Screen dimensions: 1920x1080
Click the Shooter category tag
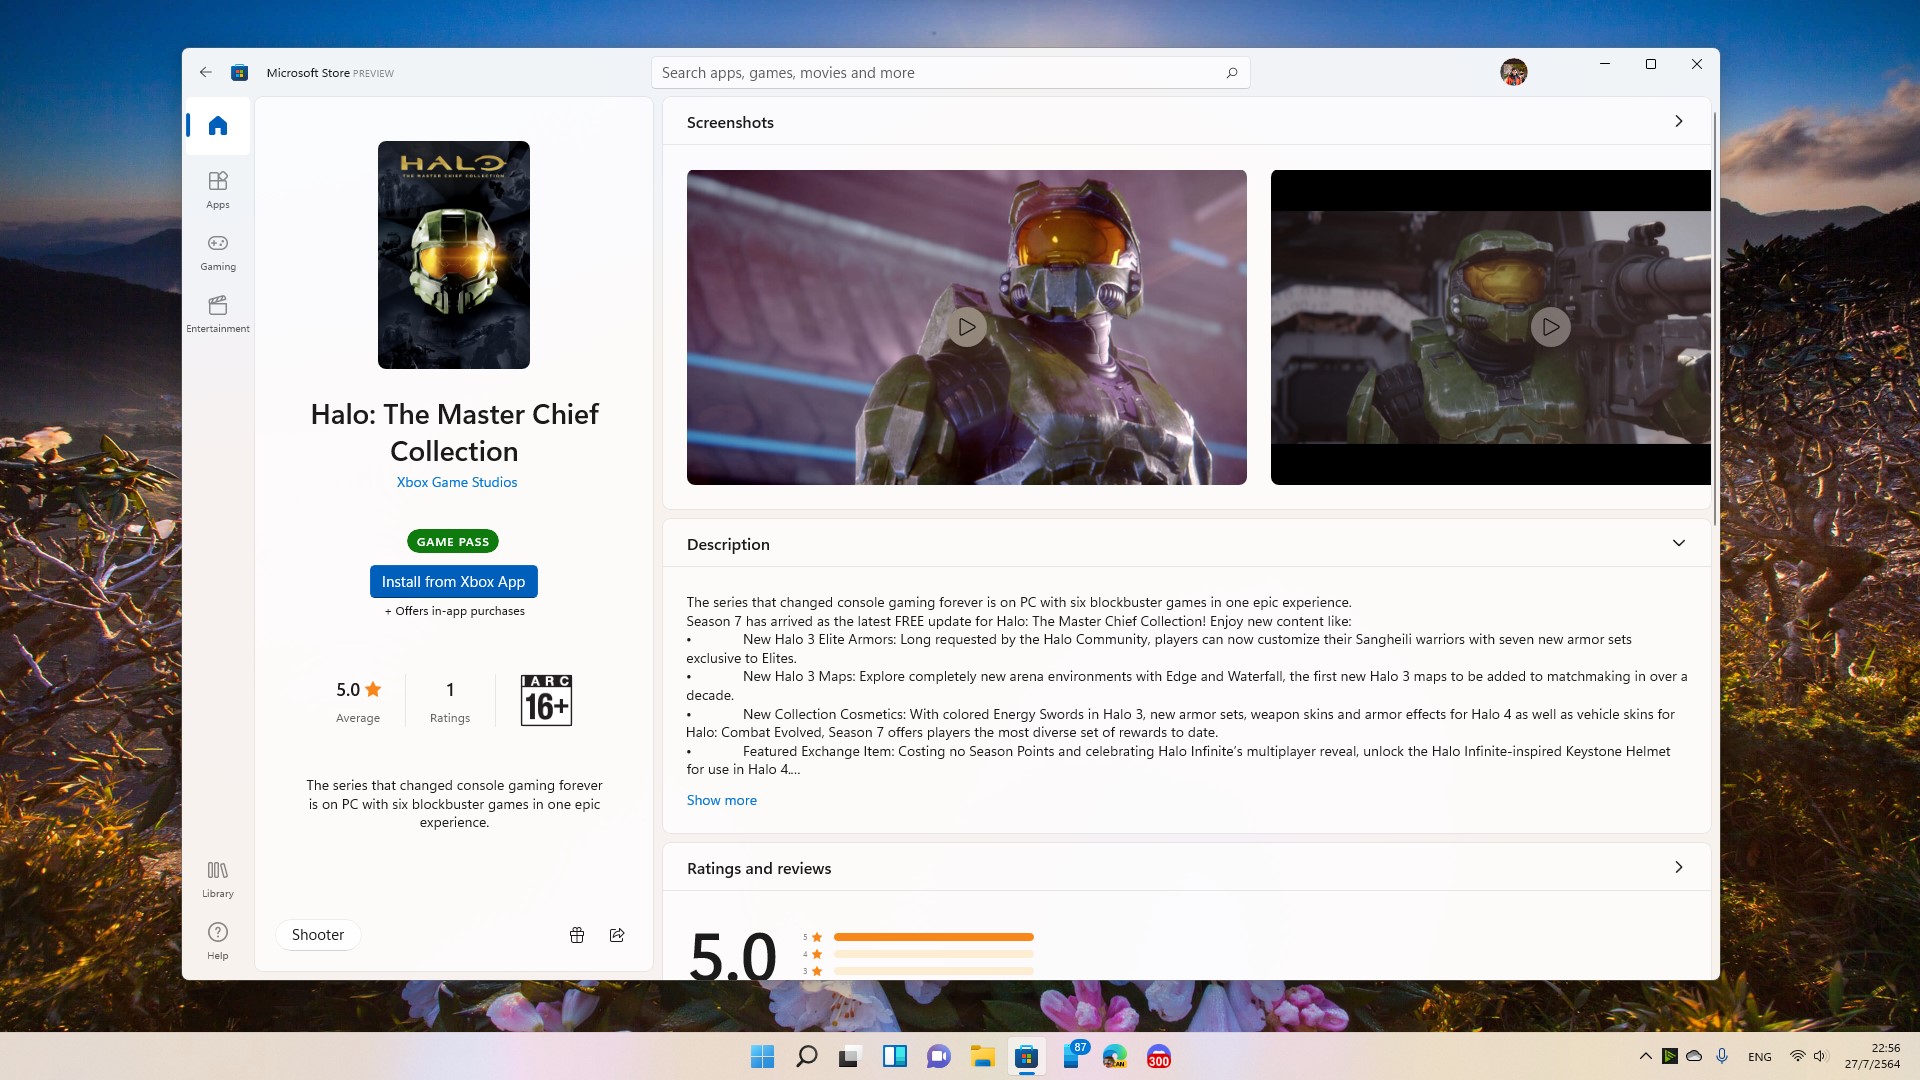pyautogui.click(x=318, y=935)
